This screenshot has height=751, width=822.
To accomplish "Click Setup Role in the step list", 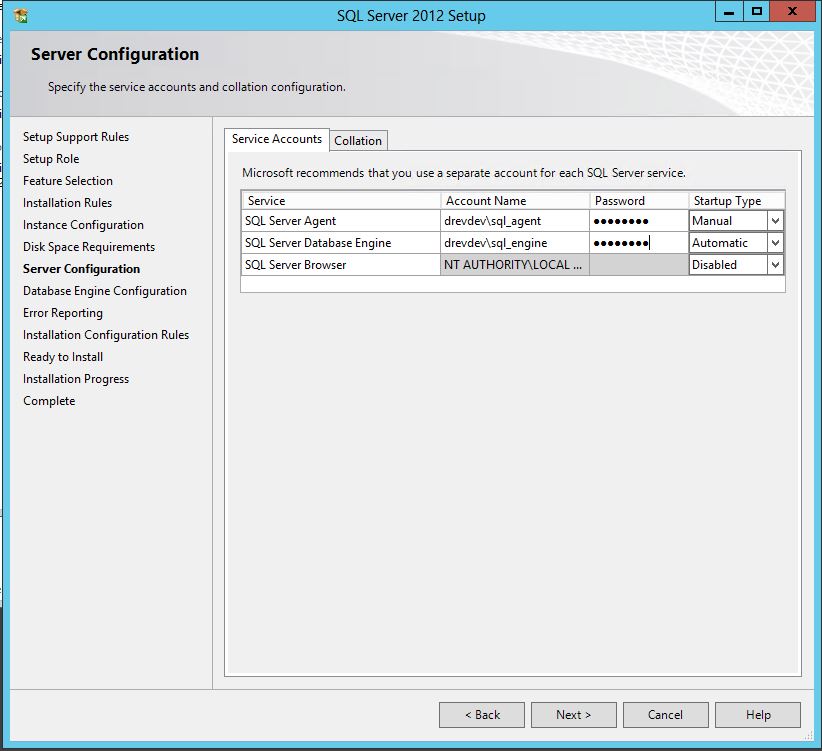I will 51,159.
